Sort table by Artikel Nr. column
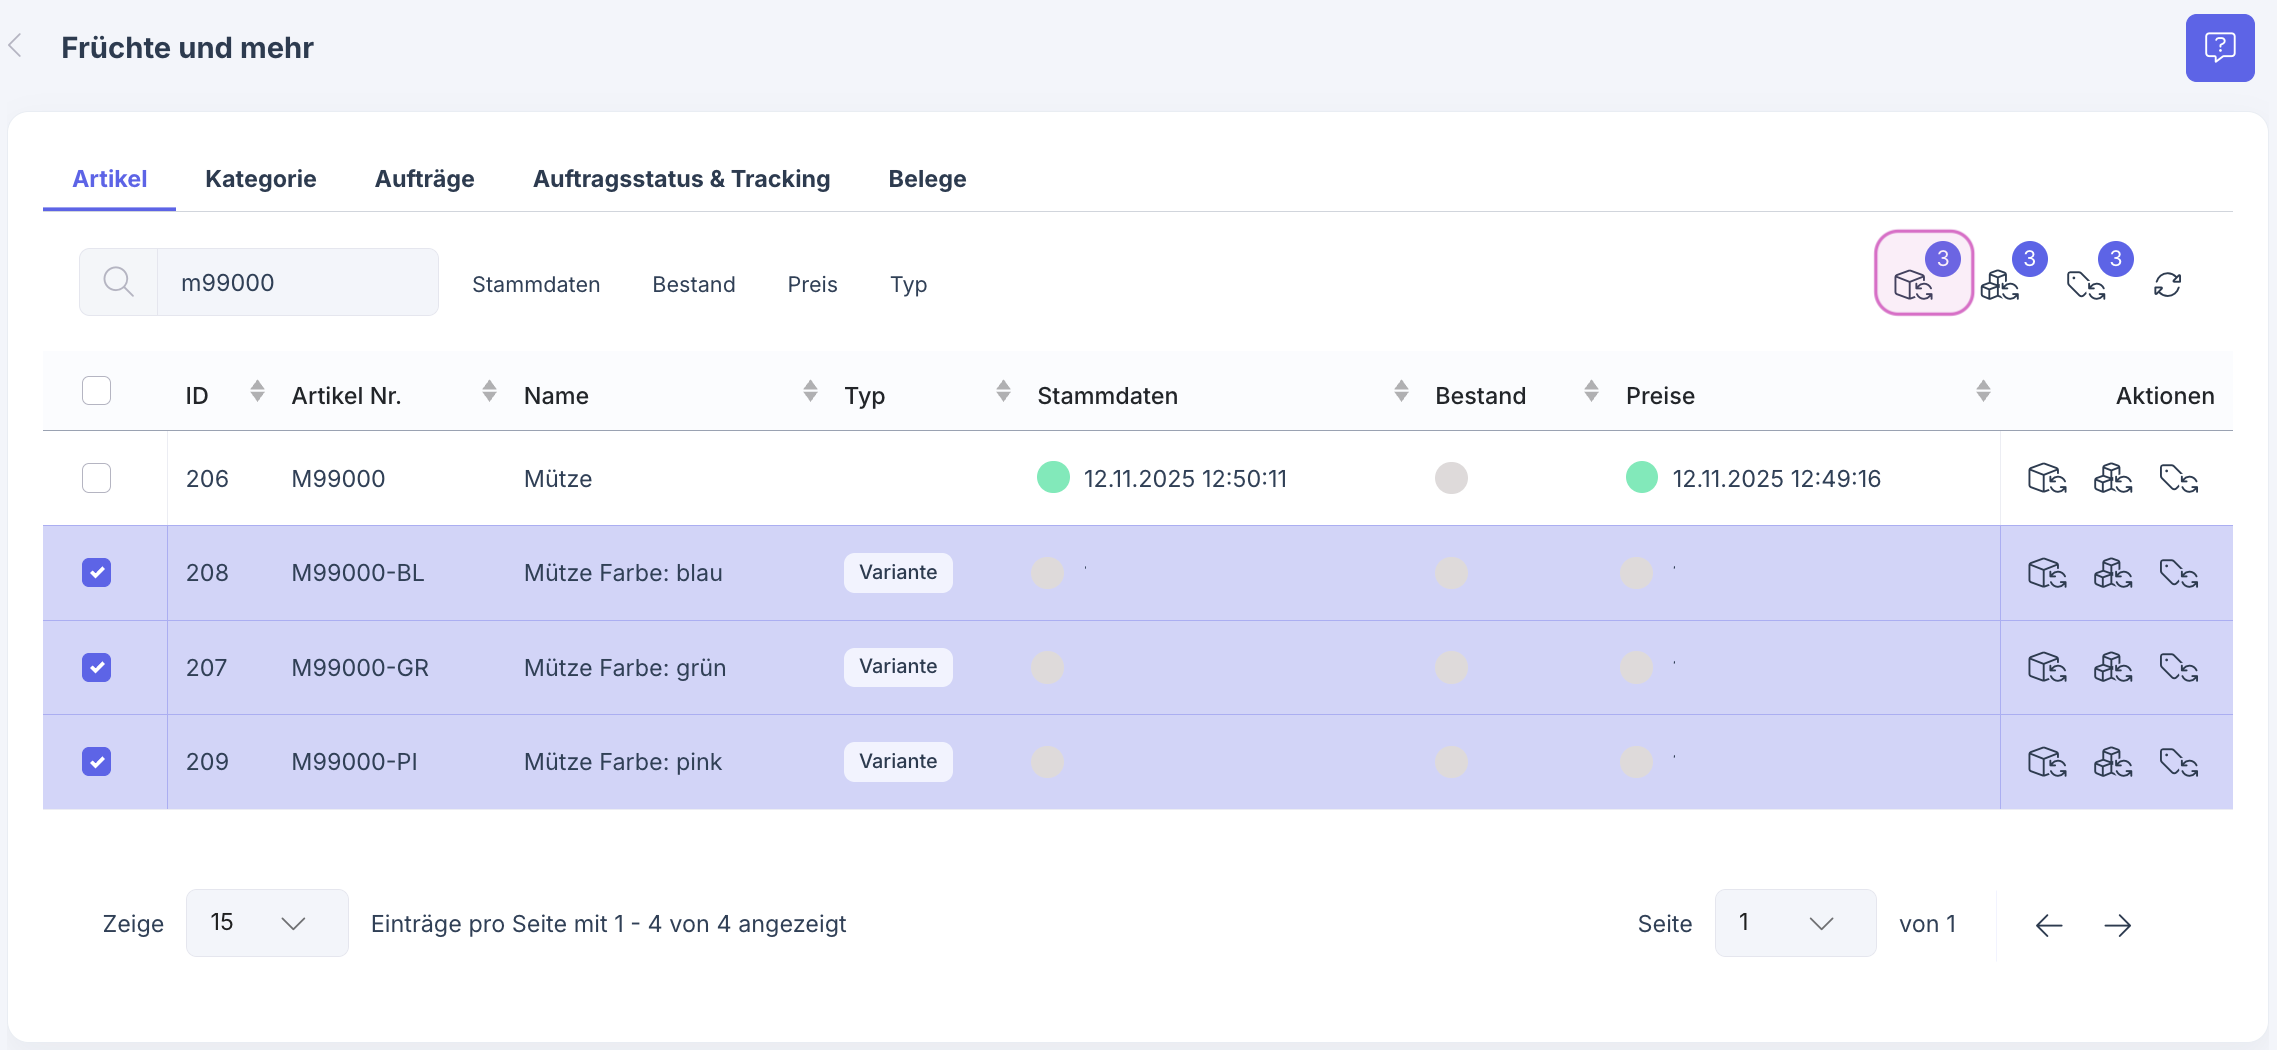 (489, 392)
